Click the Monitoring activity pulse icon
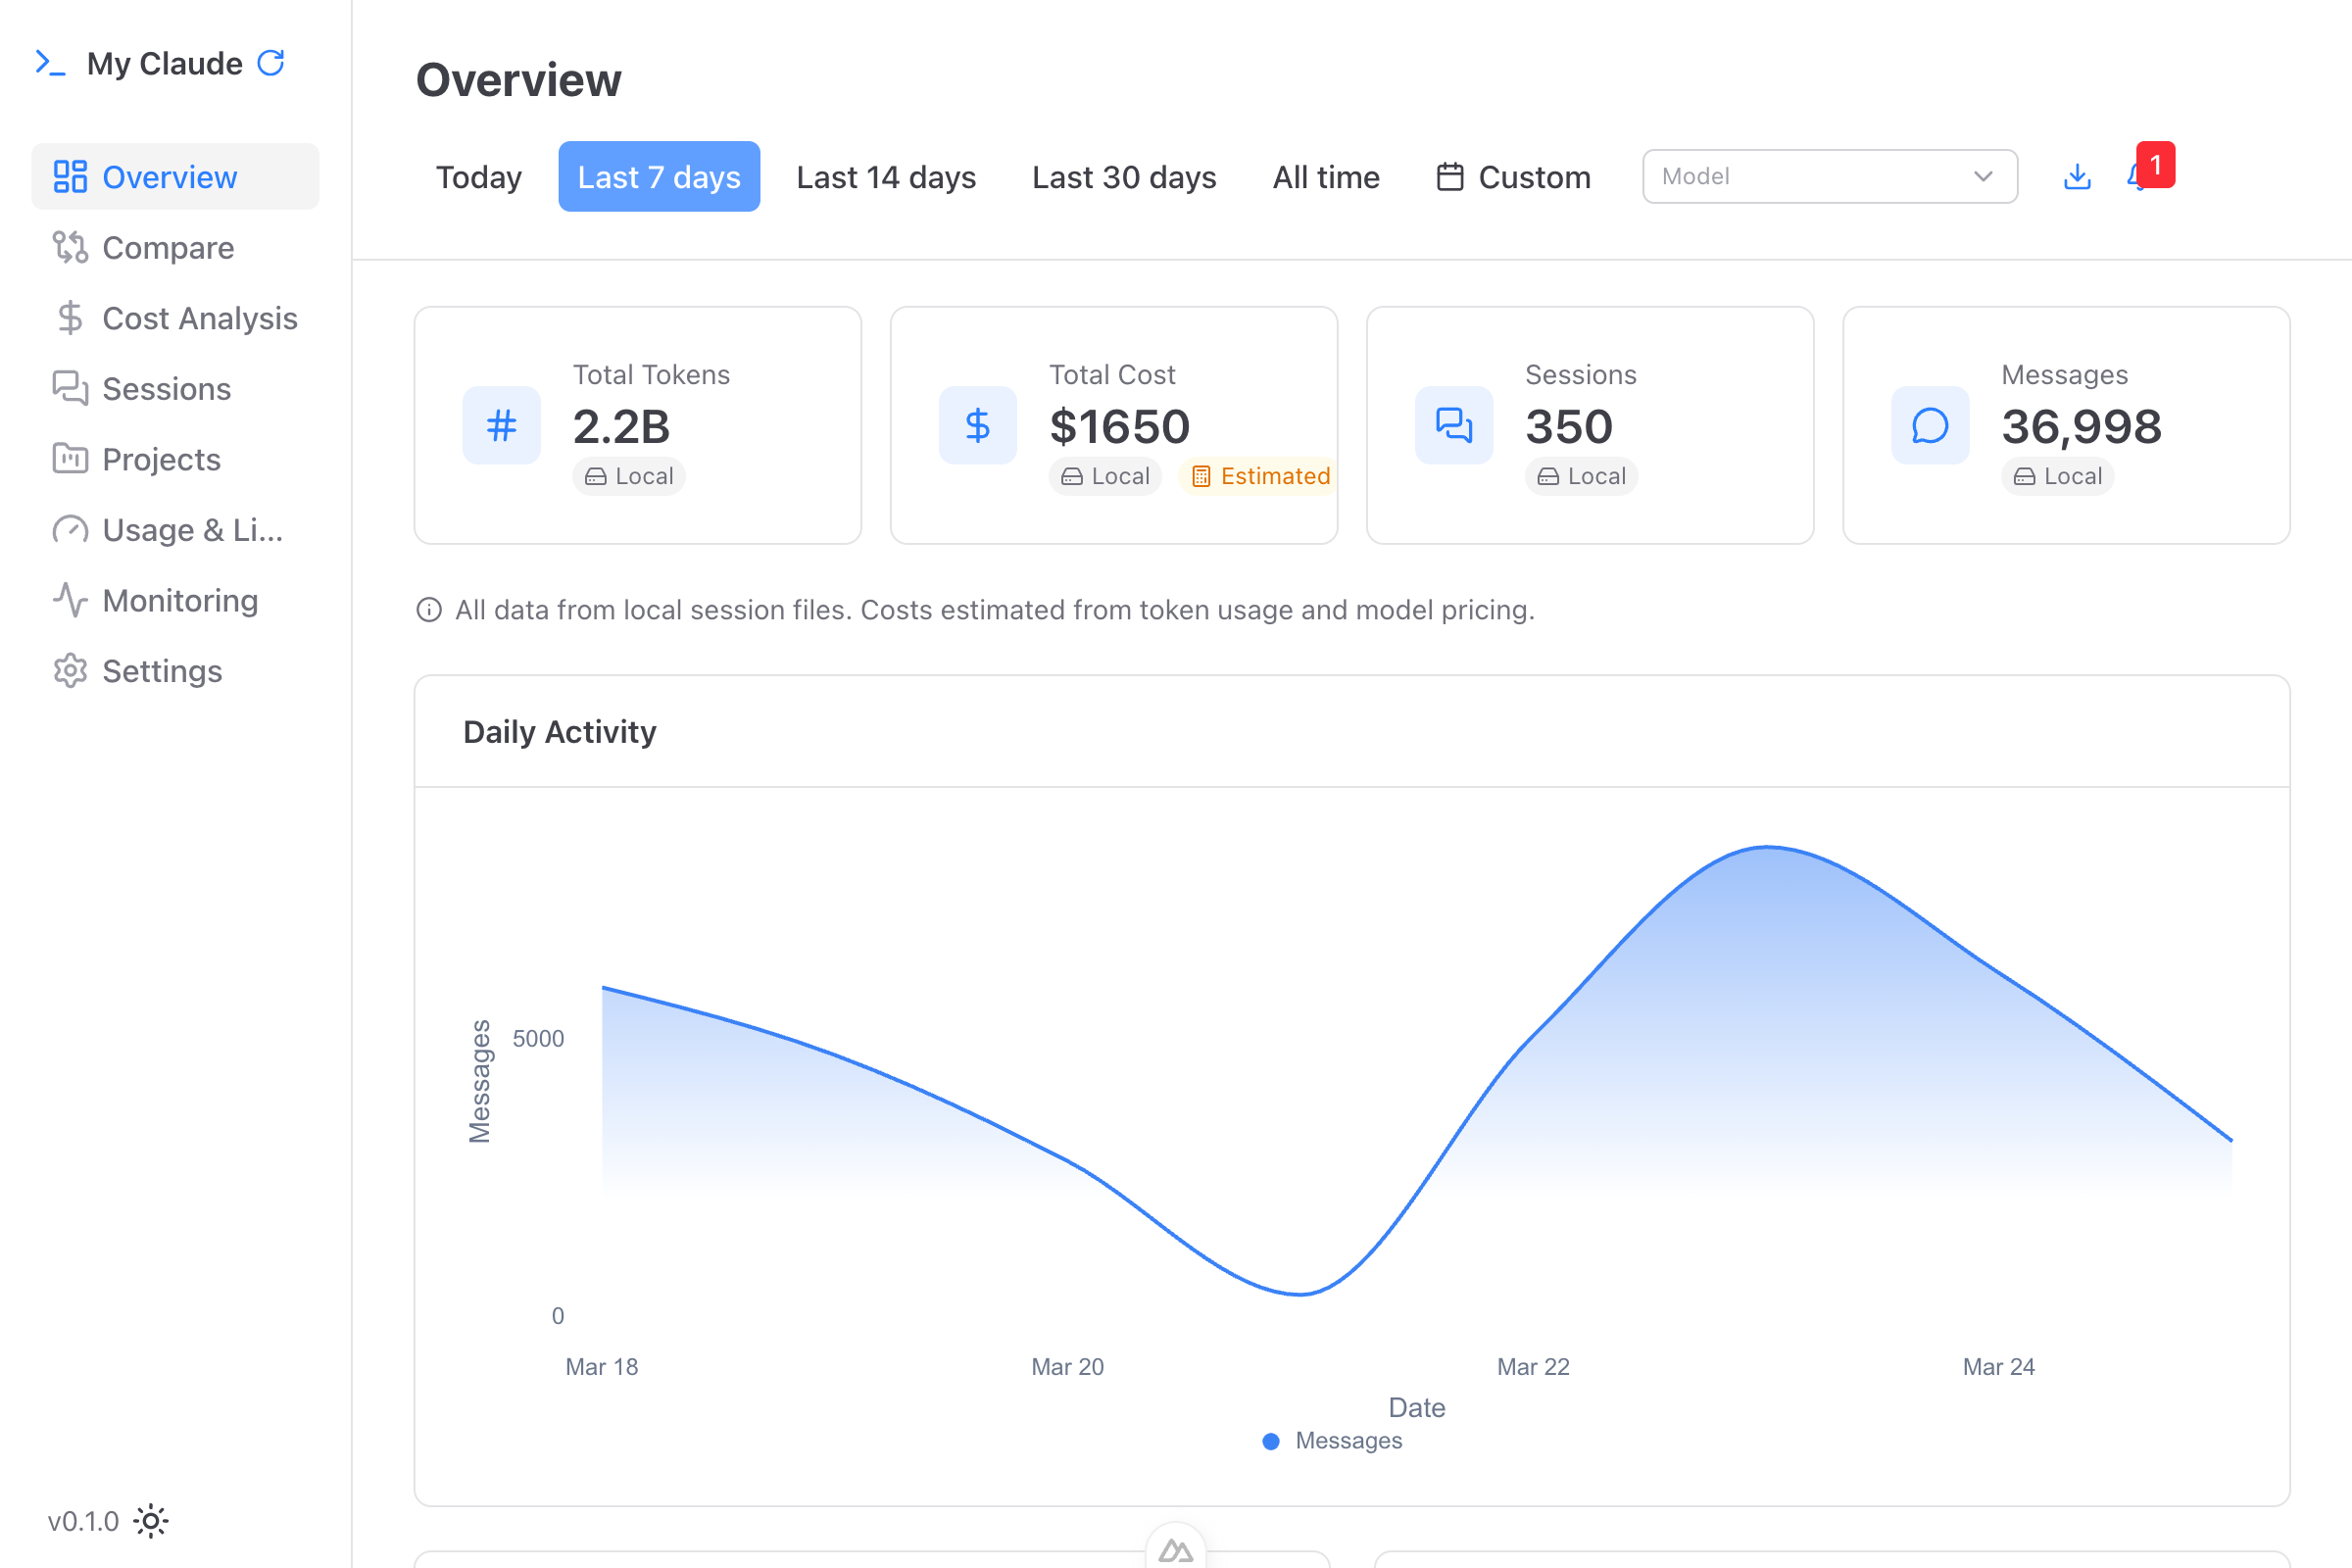This screenshot has width=2352, height=1568. pos(70,600)
